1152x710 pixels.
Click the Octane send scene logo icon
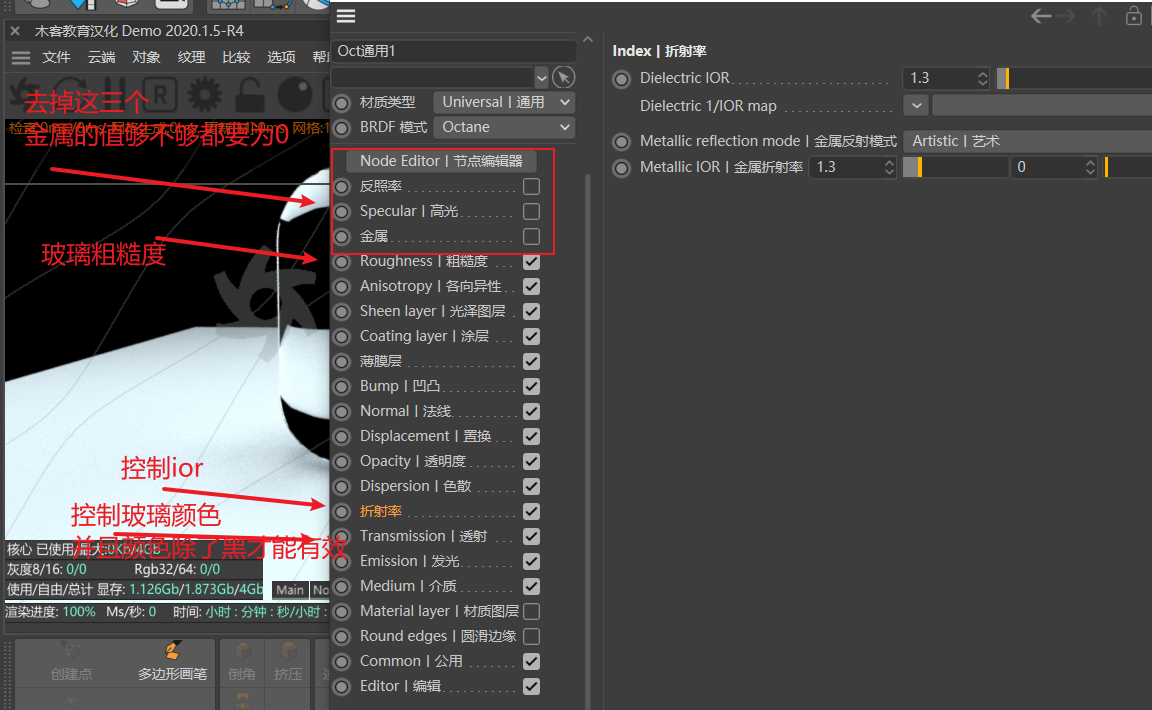24,94
